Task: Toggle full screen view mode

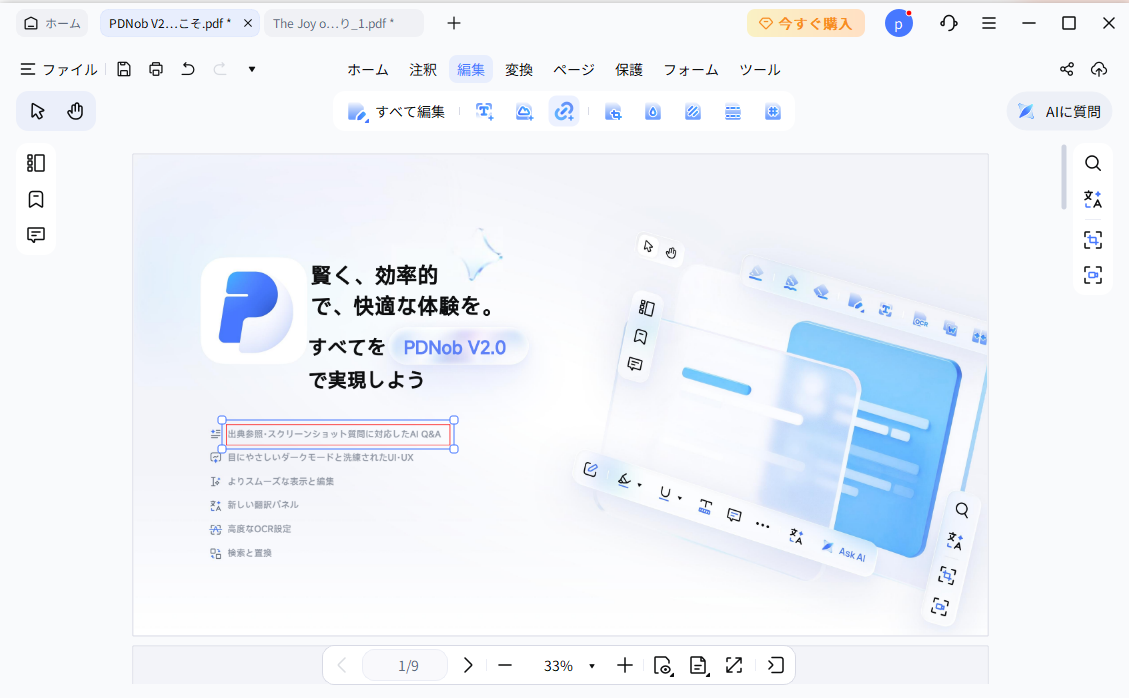Action: pos(734,665)
